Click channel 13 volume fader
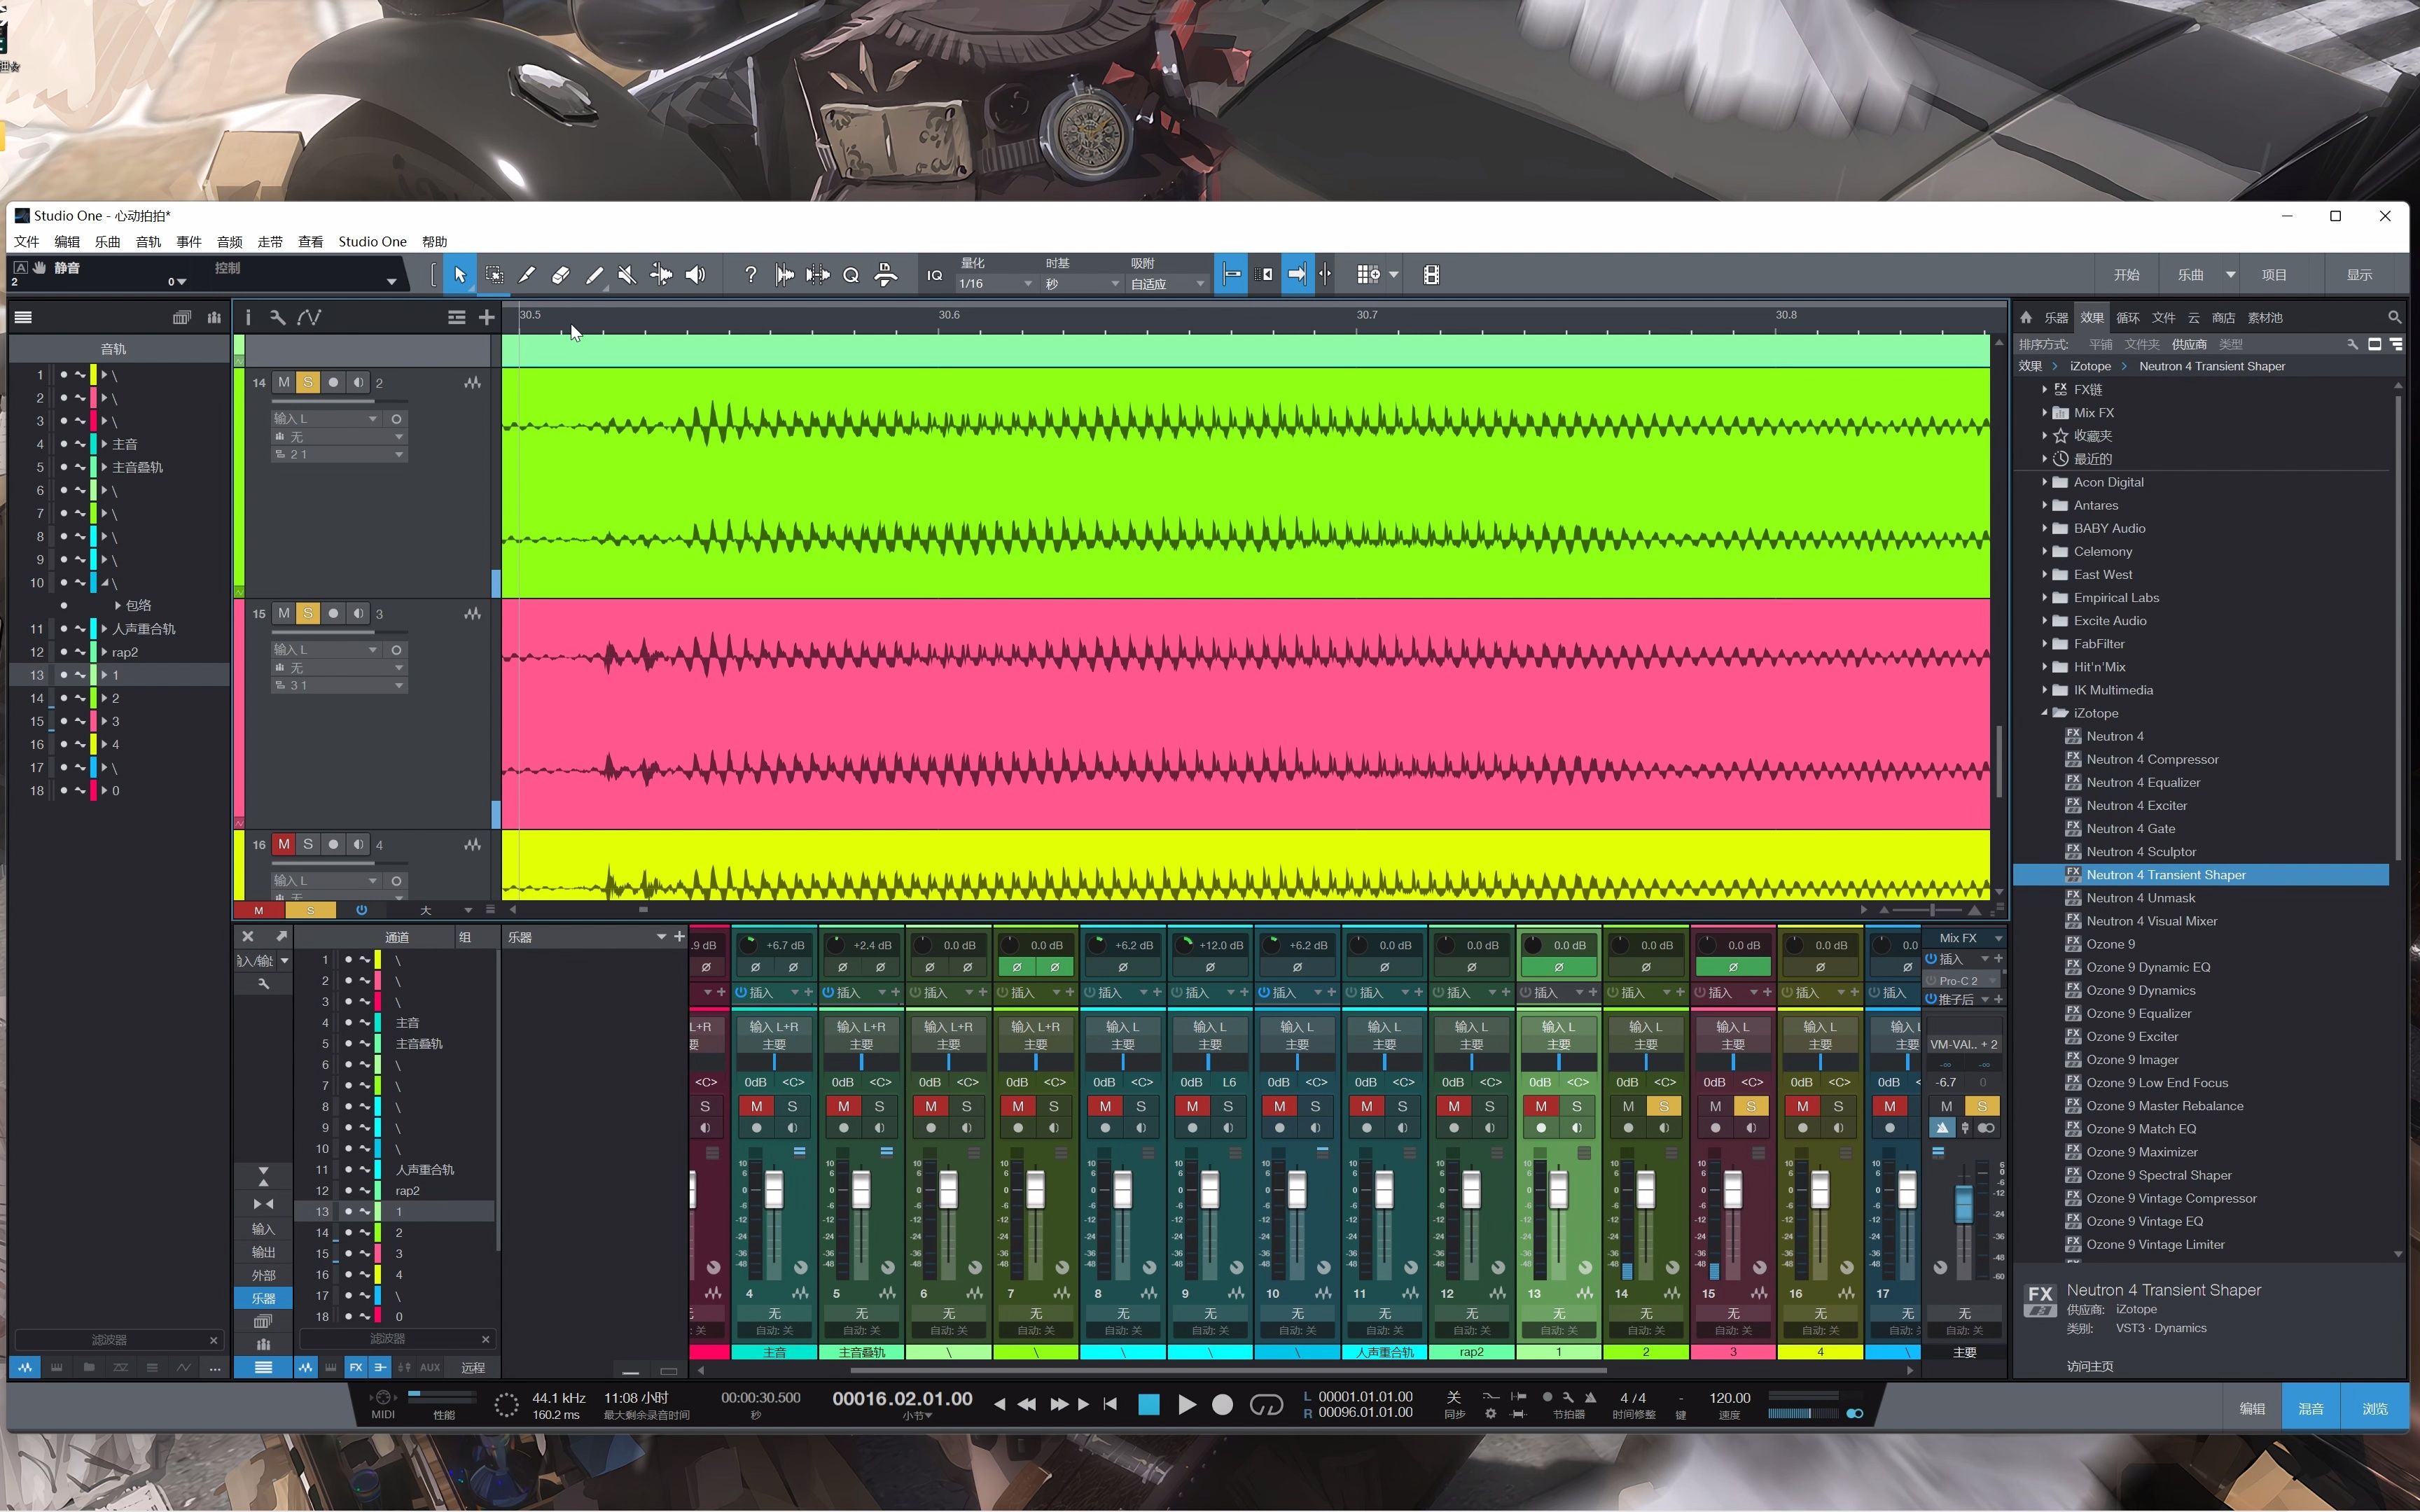2420x1512 pixels. coord(1558,1190)
